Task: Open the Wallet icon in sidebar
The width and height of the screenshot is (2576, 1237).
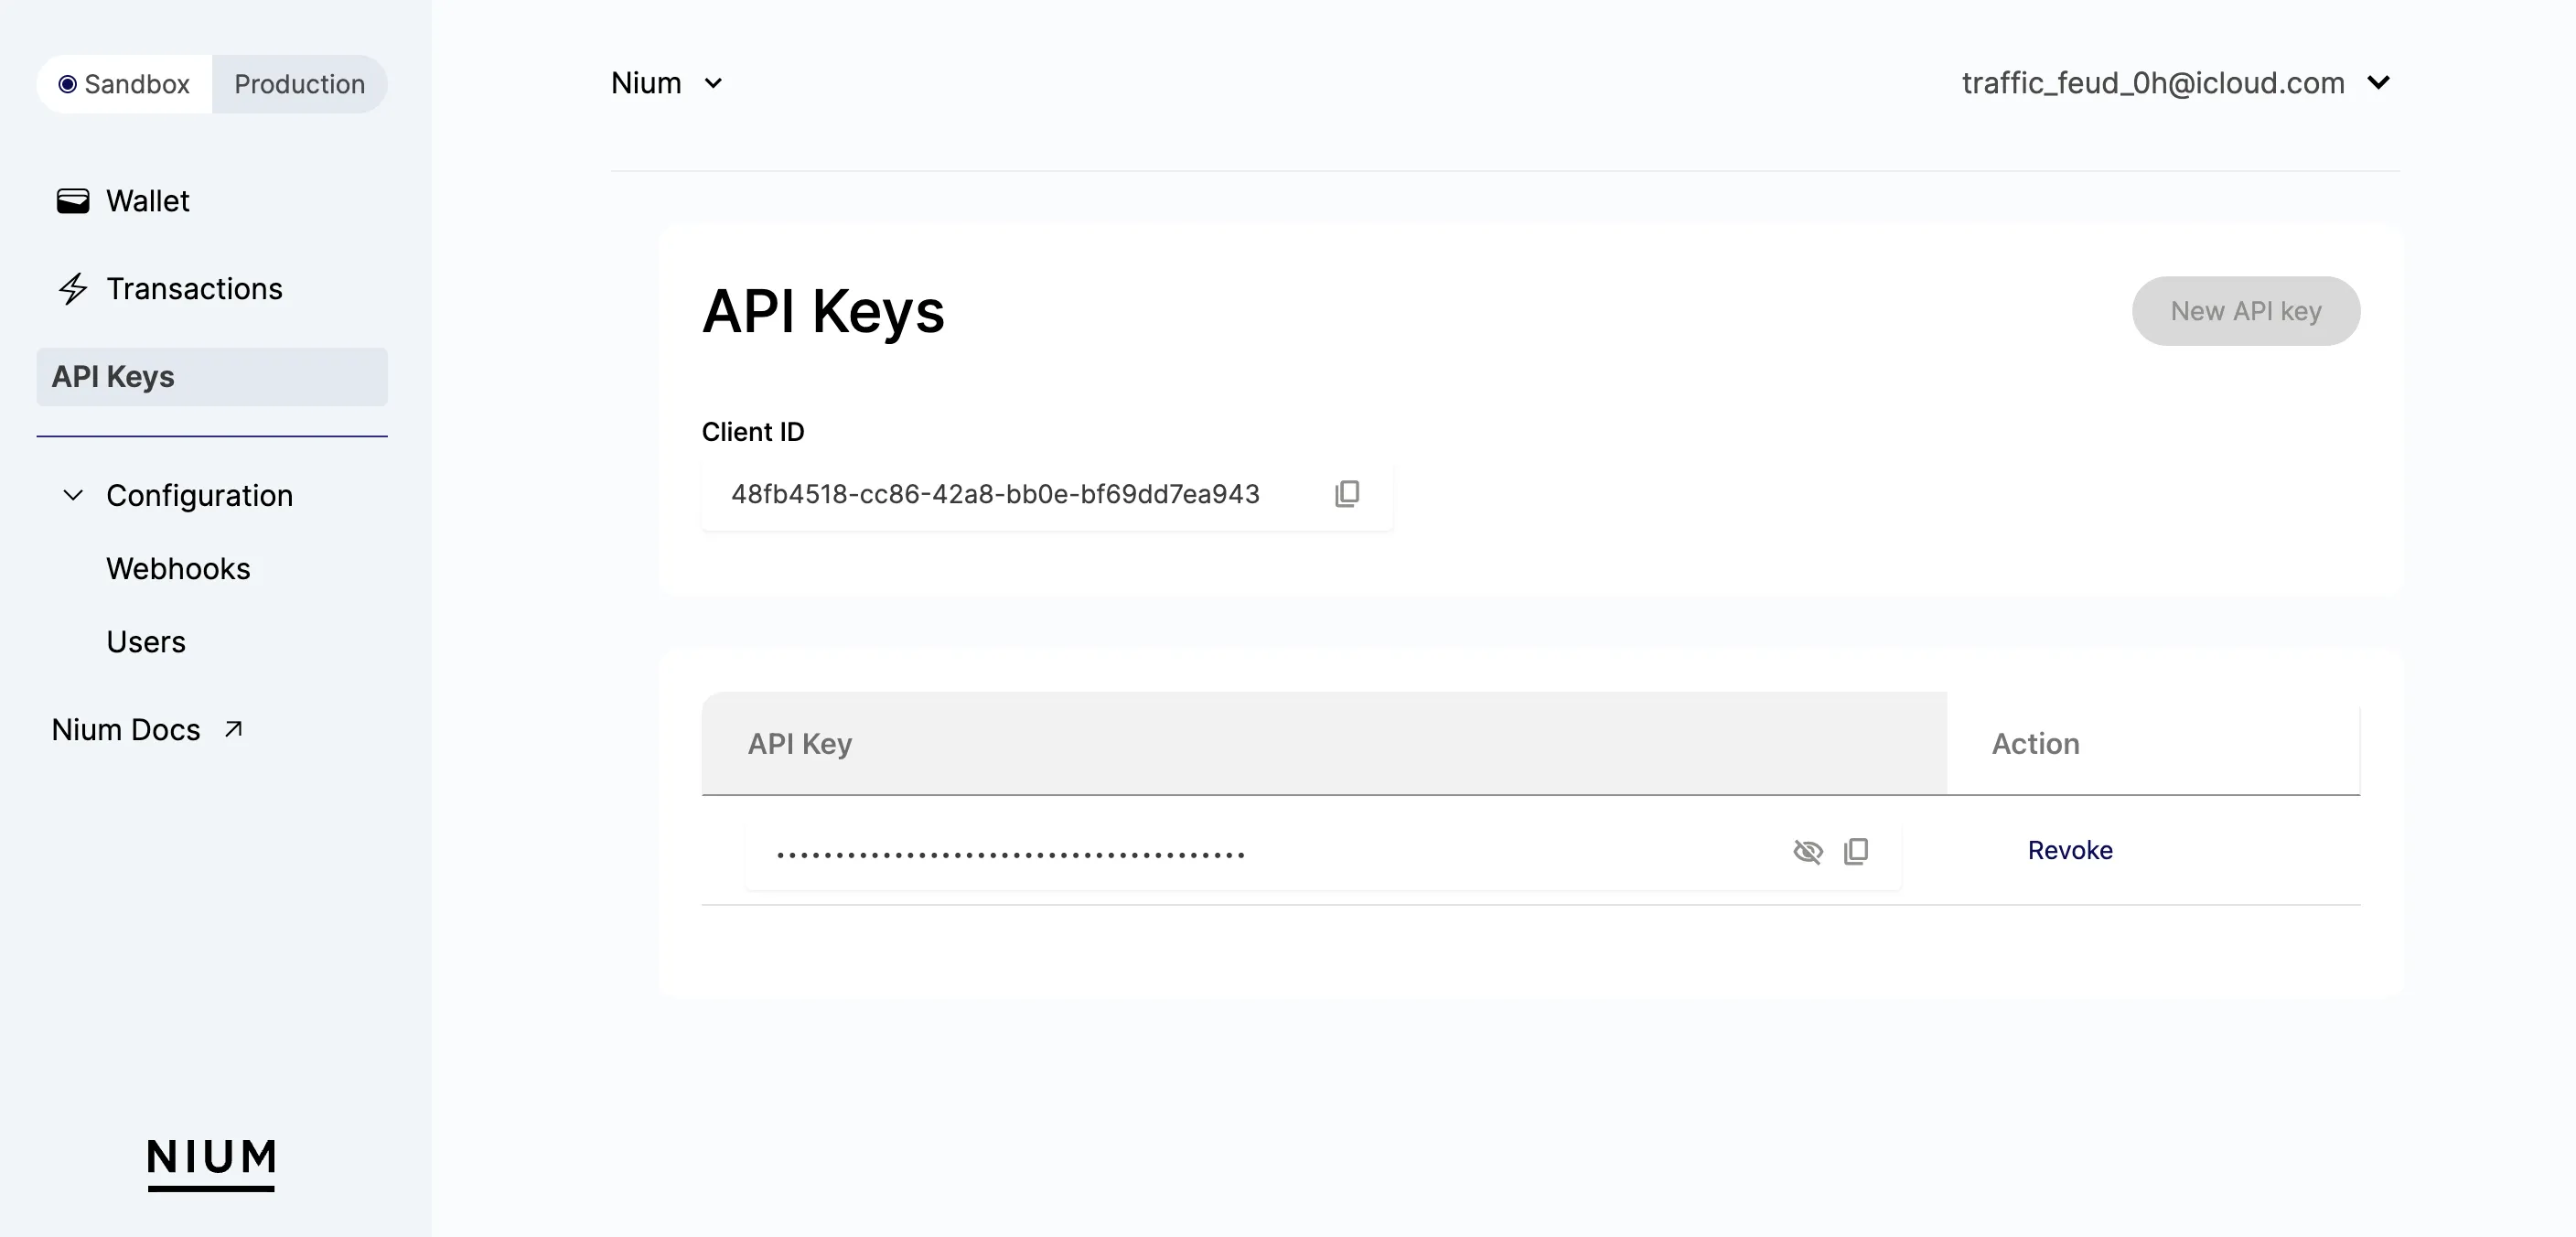Action: point(72,201)
